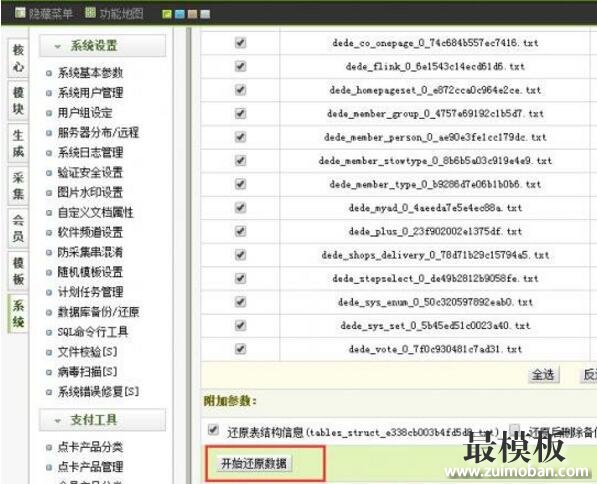Viewport: 597px width, 484px height.
Task: Open 用户组设定 menu item
Action: tap(85, 113)
